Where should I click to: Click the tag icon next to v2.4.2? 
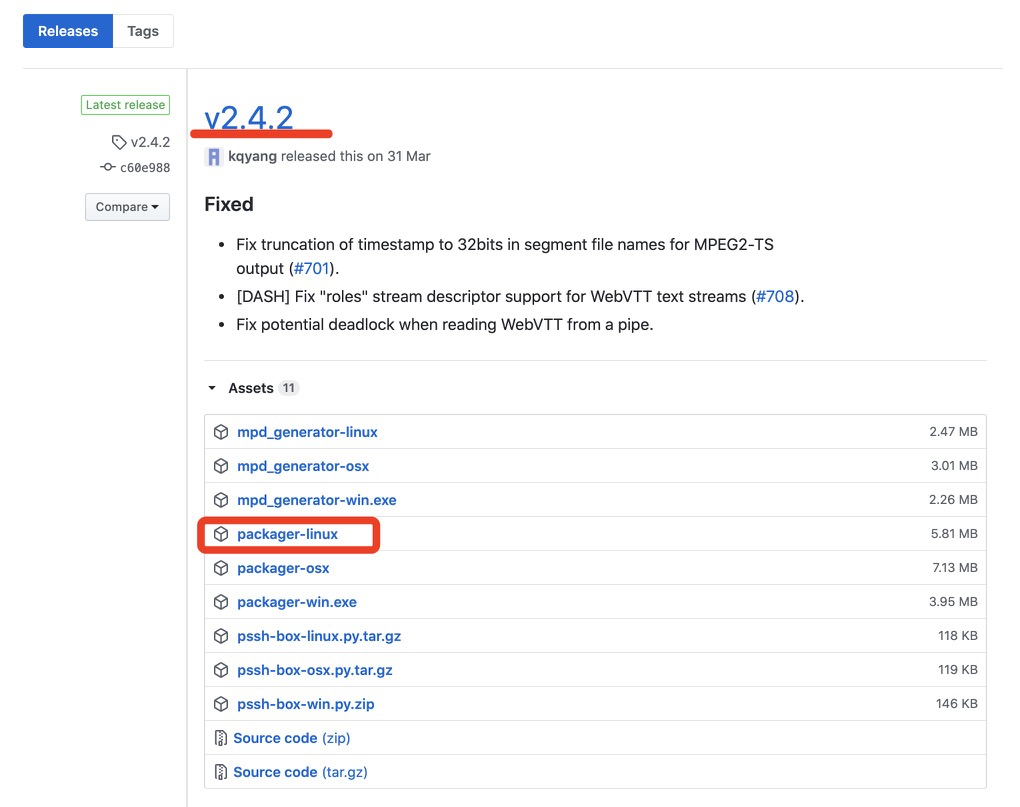[x=119, y=142]
